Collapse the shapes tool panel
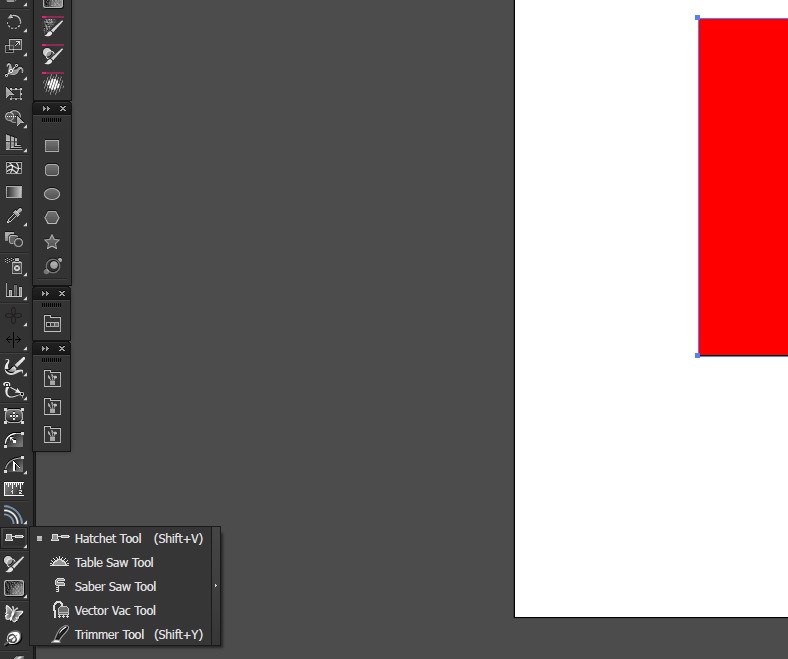 (46, 109)
